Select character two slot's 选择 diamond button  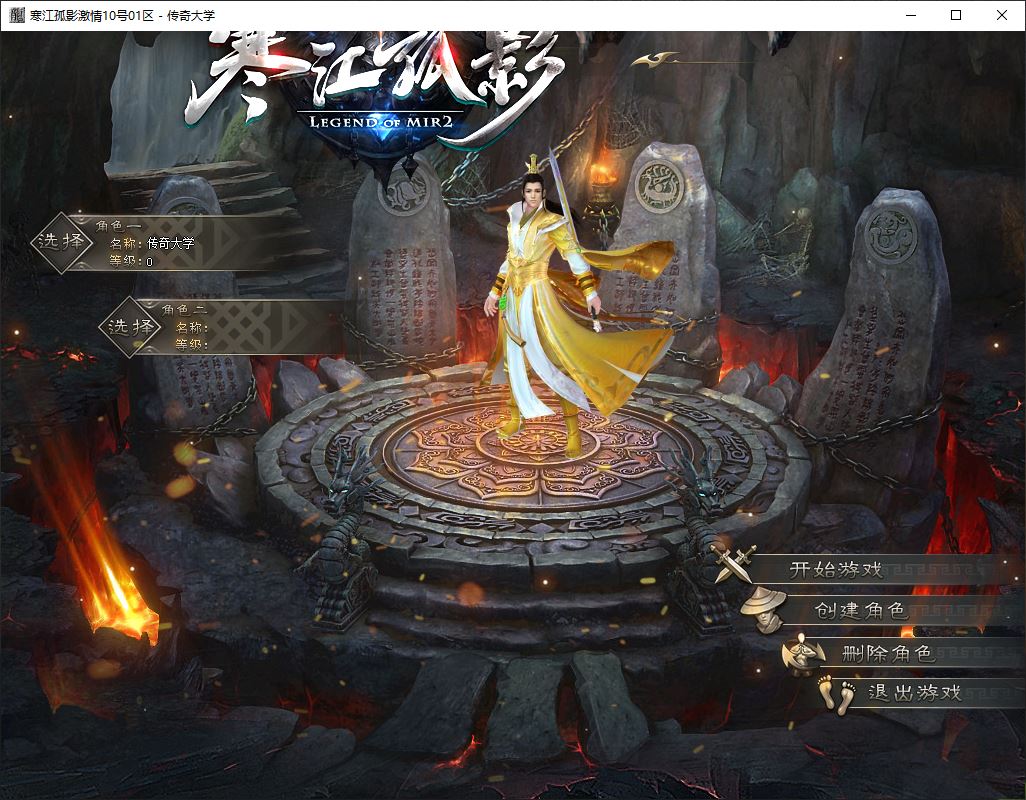(x=130, y=326)
